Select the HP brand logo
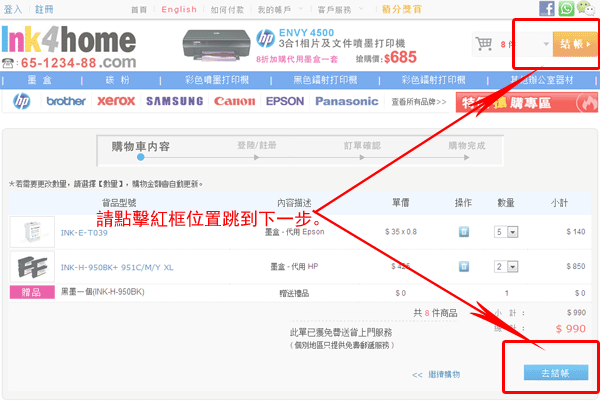600x401 pixels. click(21, 101)
